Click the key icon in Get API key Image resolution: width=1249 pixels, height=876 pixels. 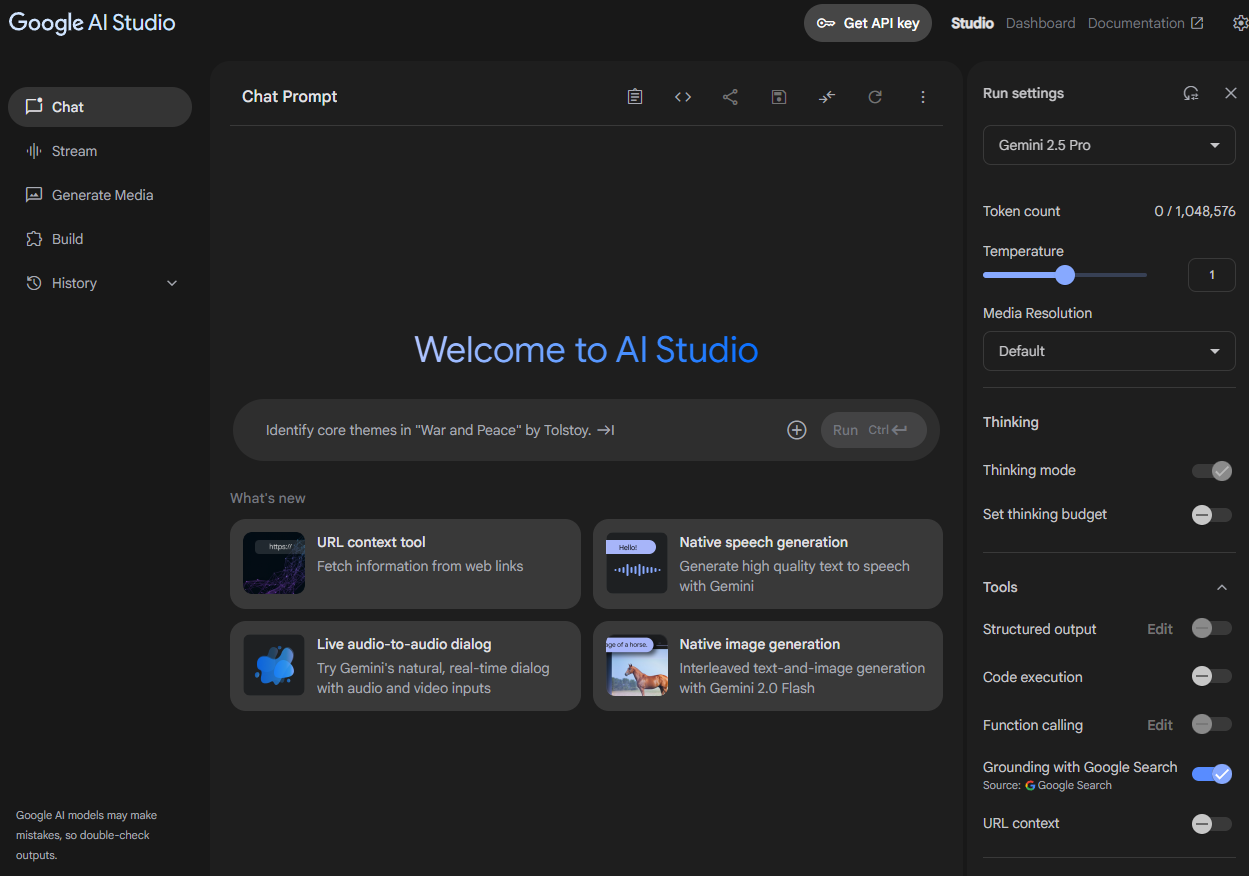pyautogui.click(x=826, y=23)
